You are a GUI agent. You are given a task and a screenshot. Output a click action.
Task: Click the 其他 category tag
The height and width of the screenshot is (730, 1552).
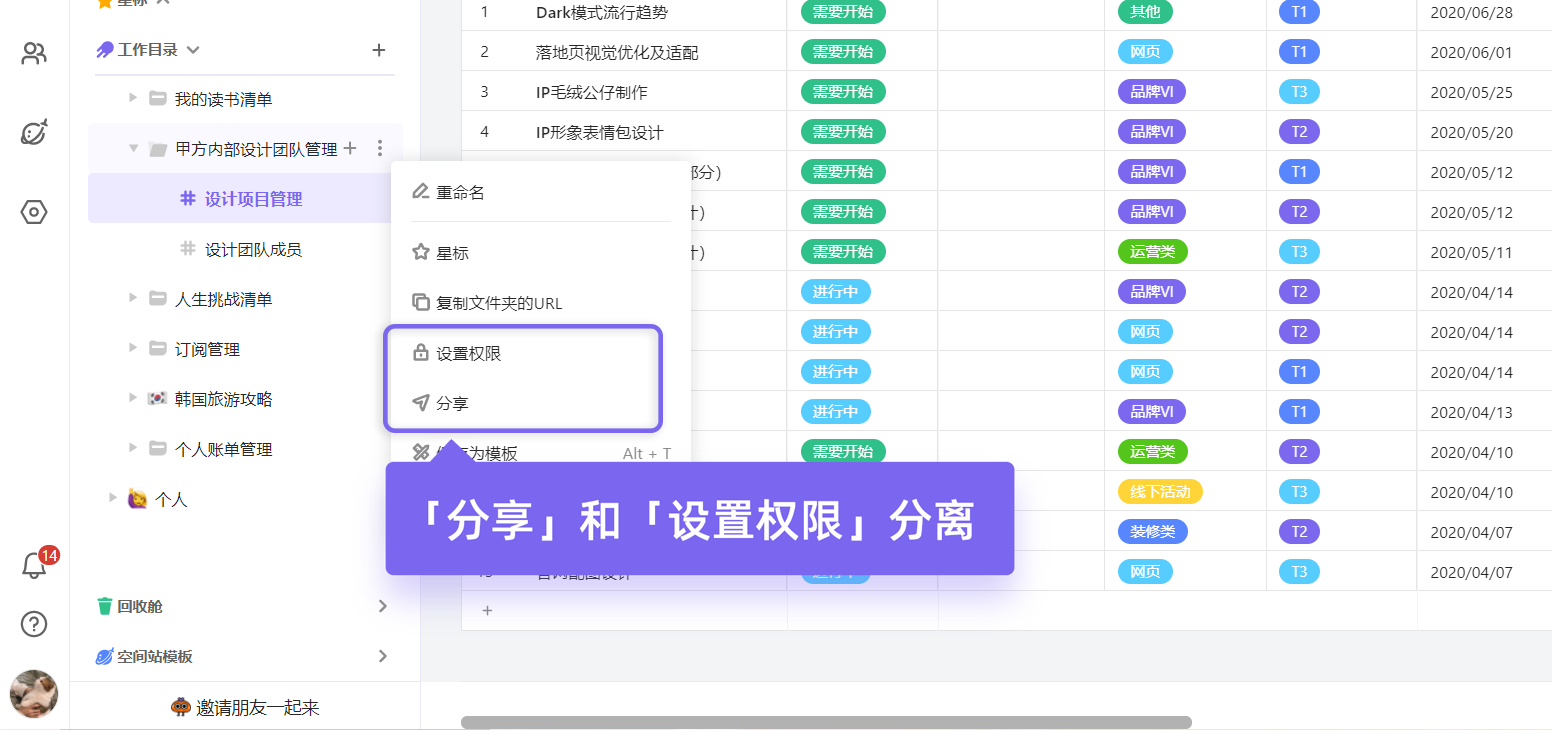pos(1145,12)
